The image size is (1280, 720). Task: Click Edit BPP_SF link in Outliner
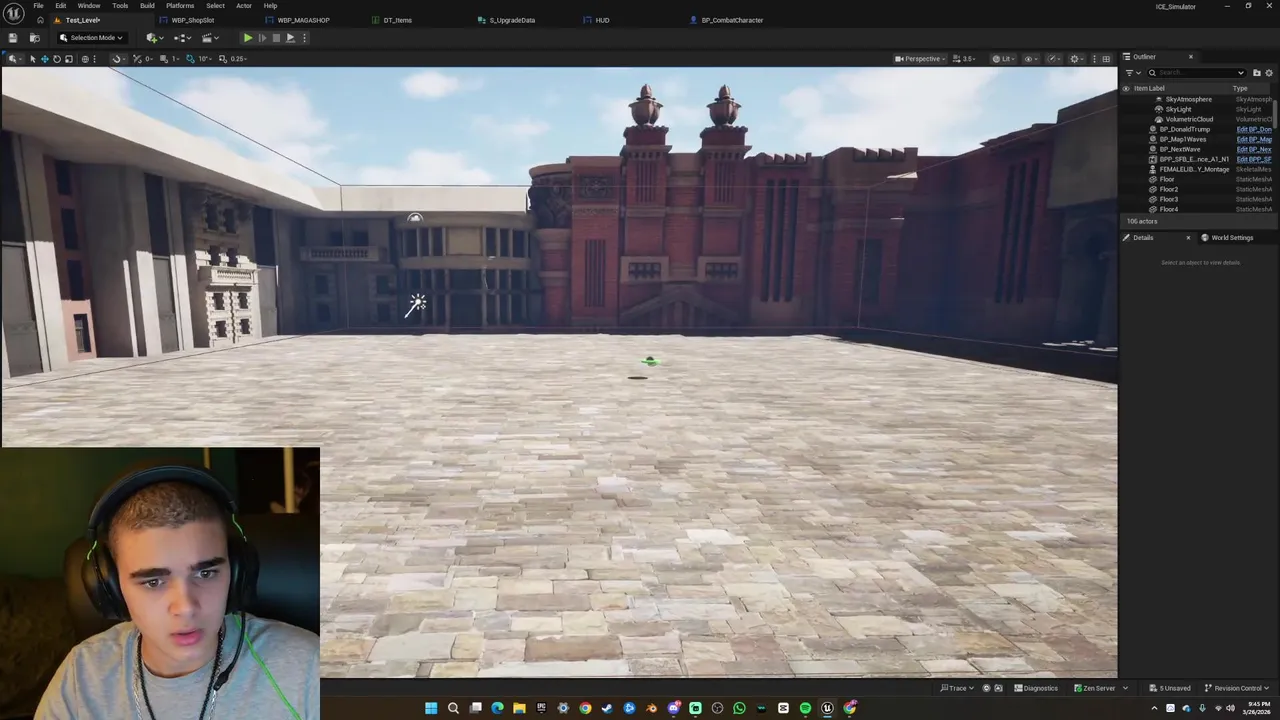(x=1254, y=159)
